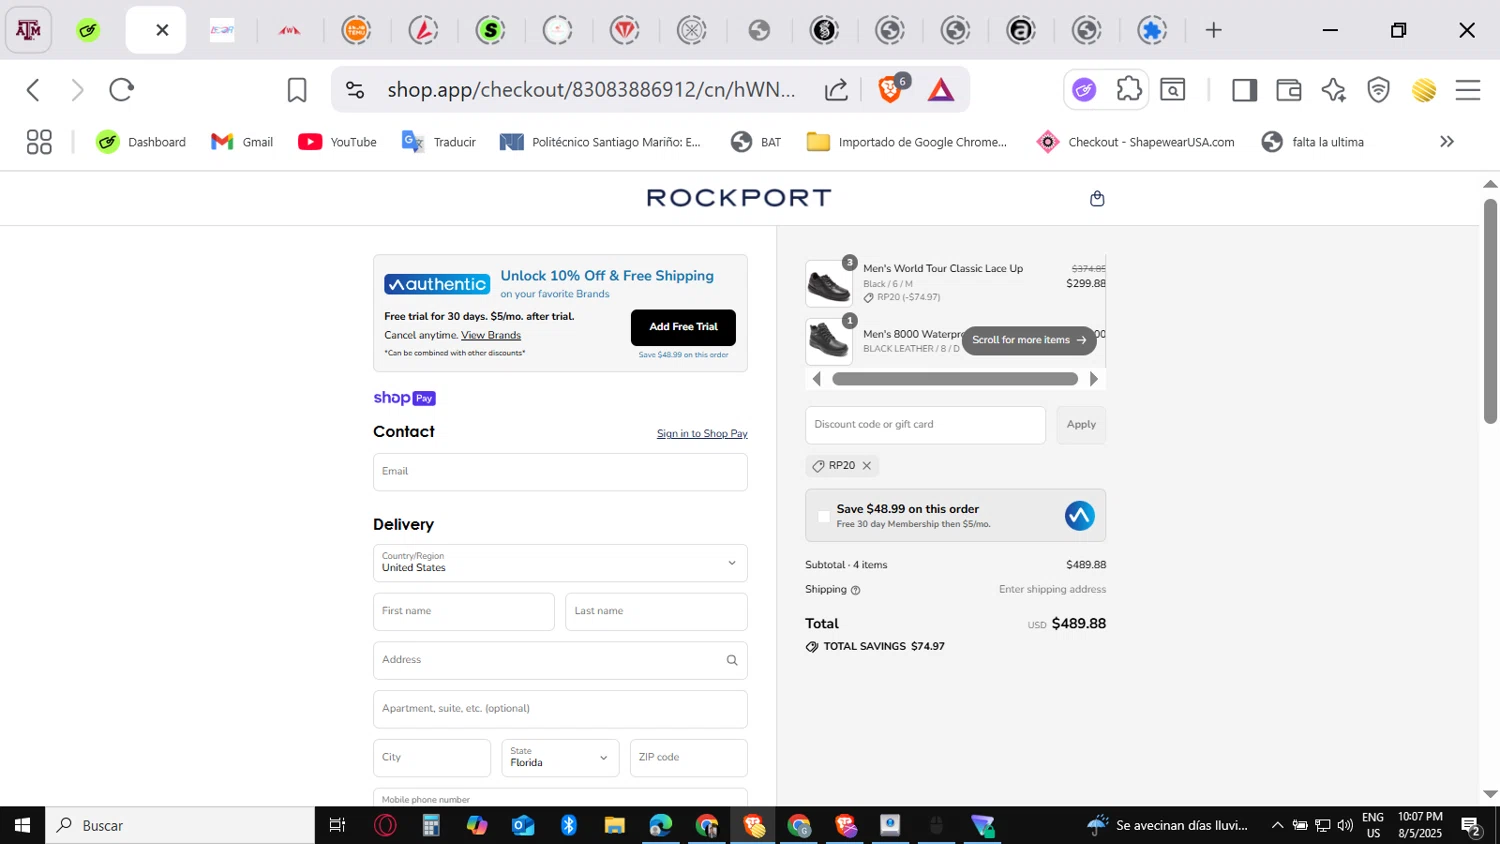Open the extensions puzzle icon
Viewport: 1500px width, 844px height.
1129,89
